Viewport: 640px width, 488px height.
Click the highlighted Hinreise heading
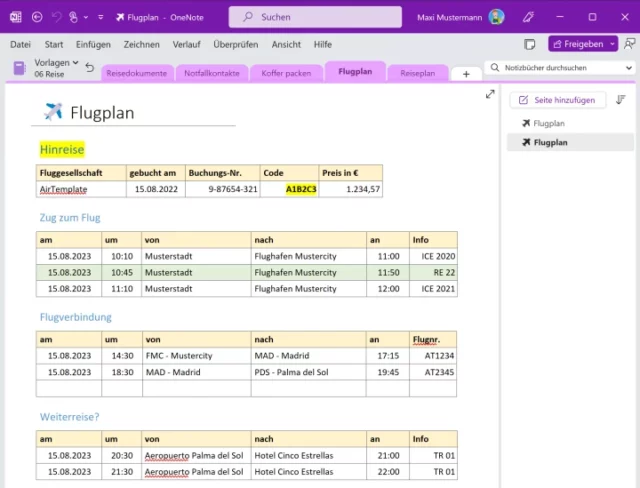pyautogui.click(x=62, y=150)
